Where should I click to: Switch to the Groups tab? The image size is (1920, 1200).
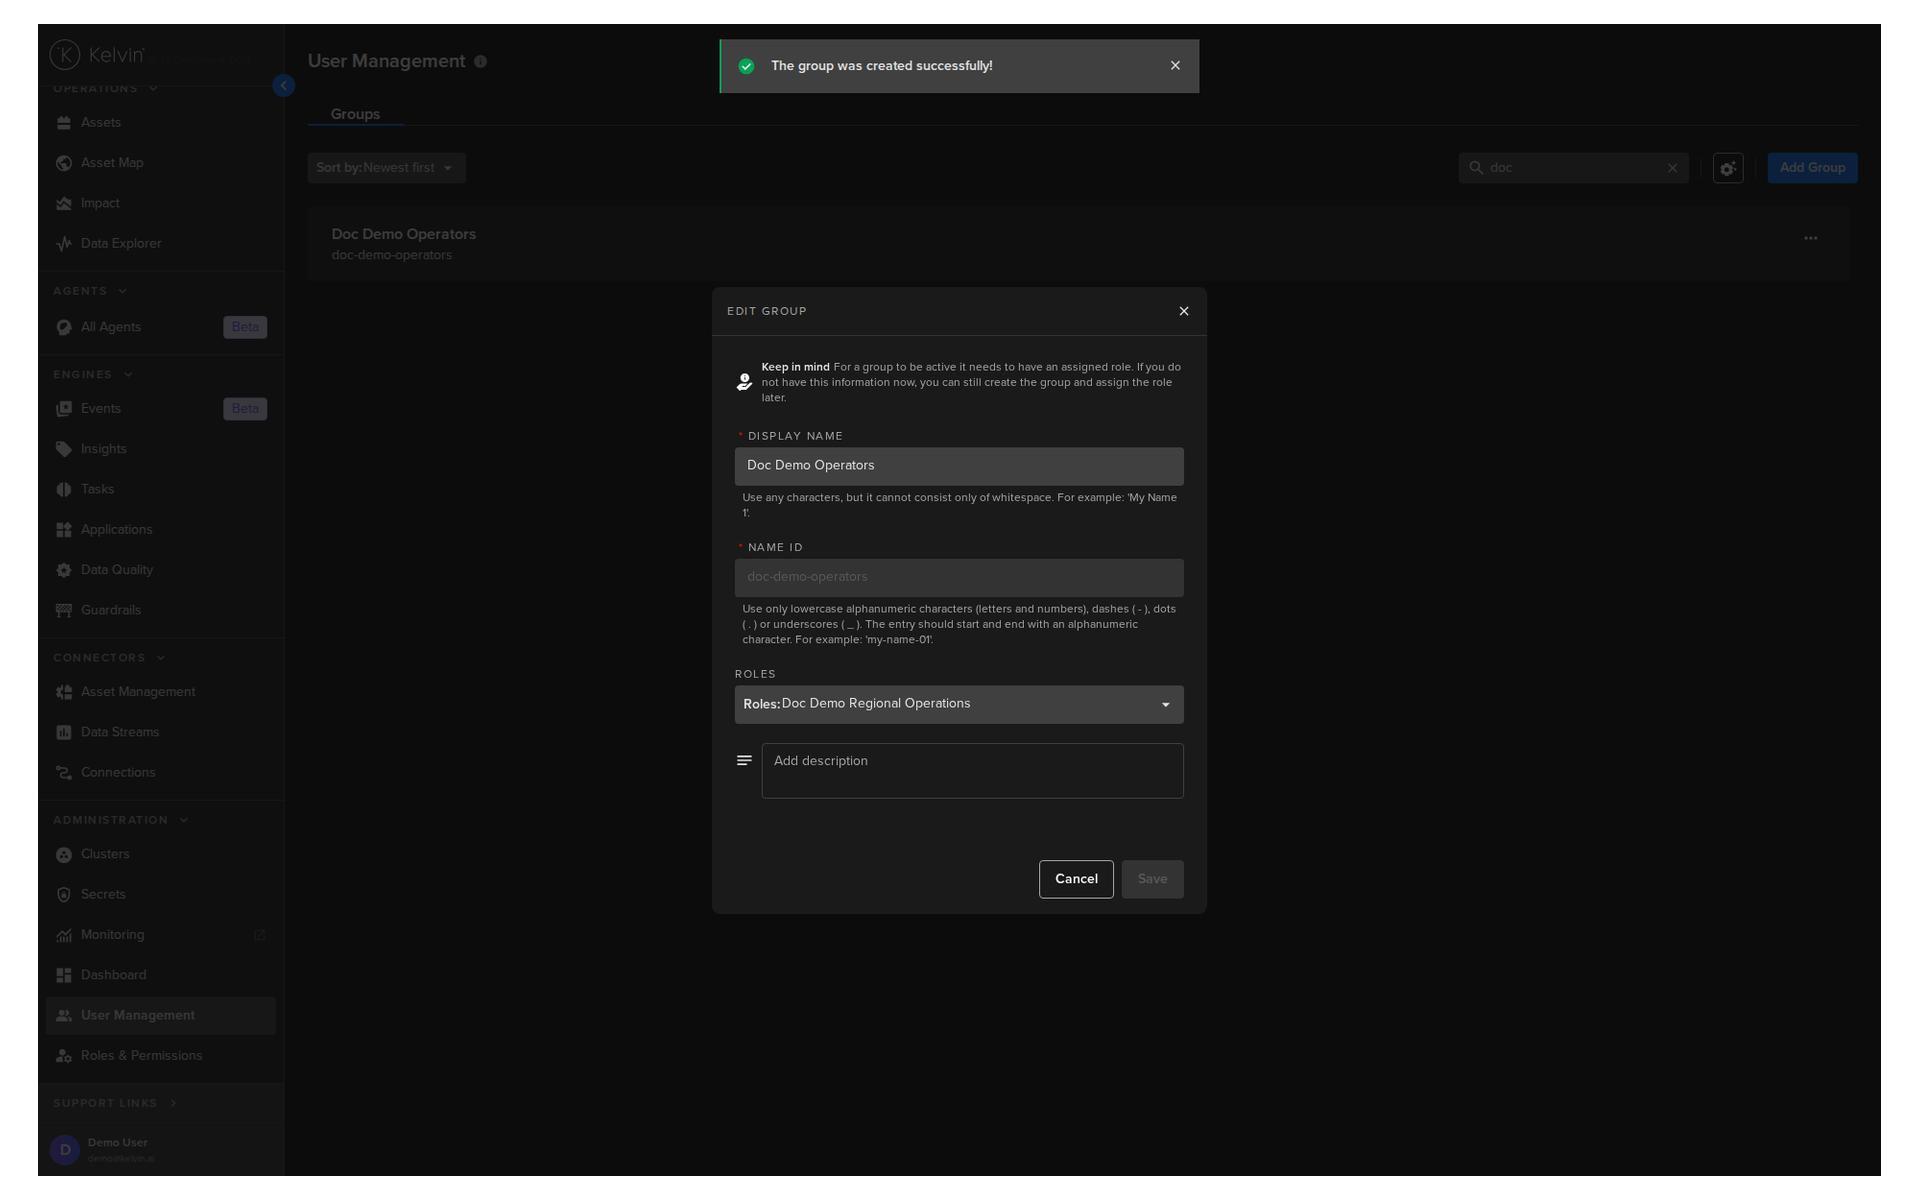pyautogui.click(x=355, y=114)
